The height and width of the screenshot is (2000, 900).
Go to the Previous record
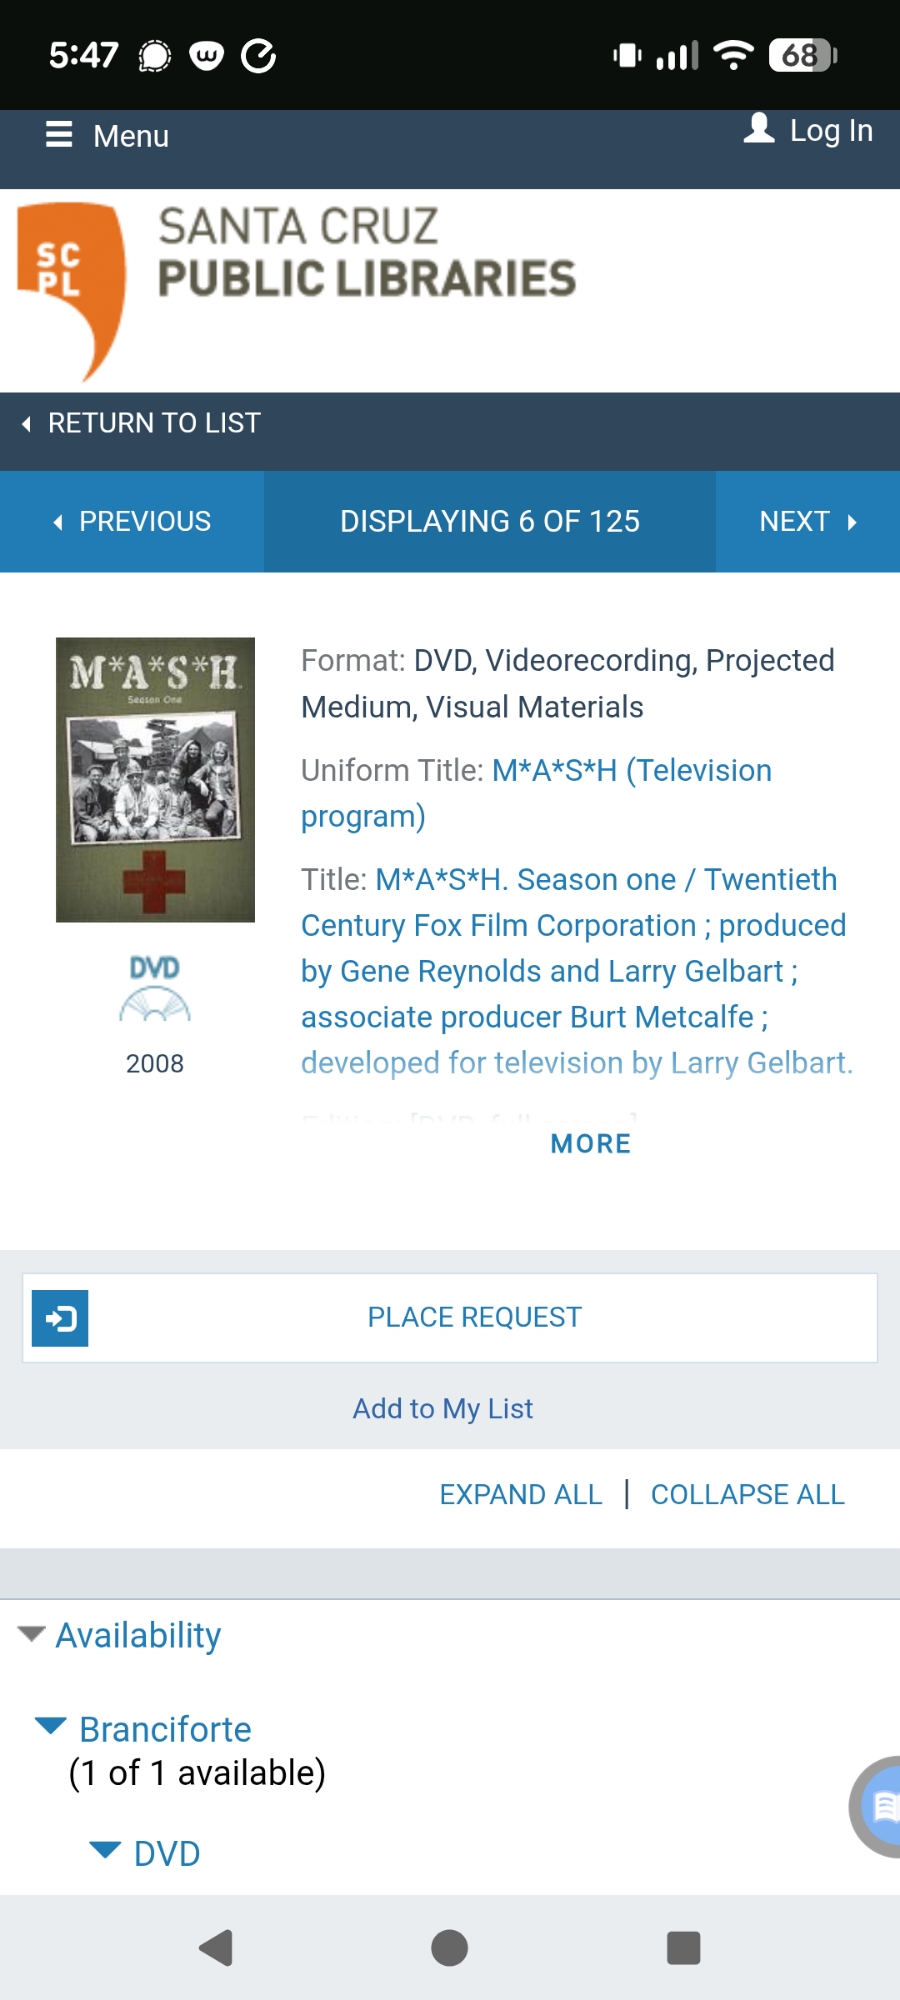tap(132, 522)
